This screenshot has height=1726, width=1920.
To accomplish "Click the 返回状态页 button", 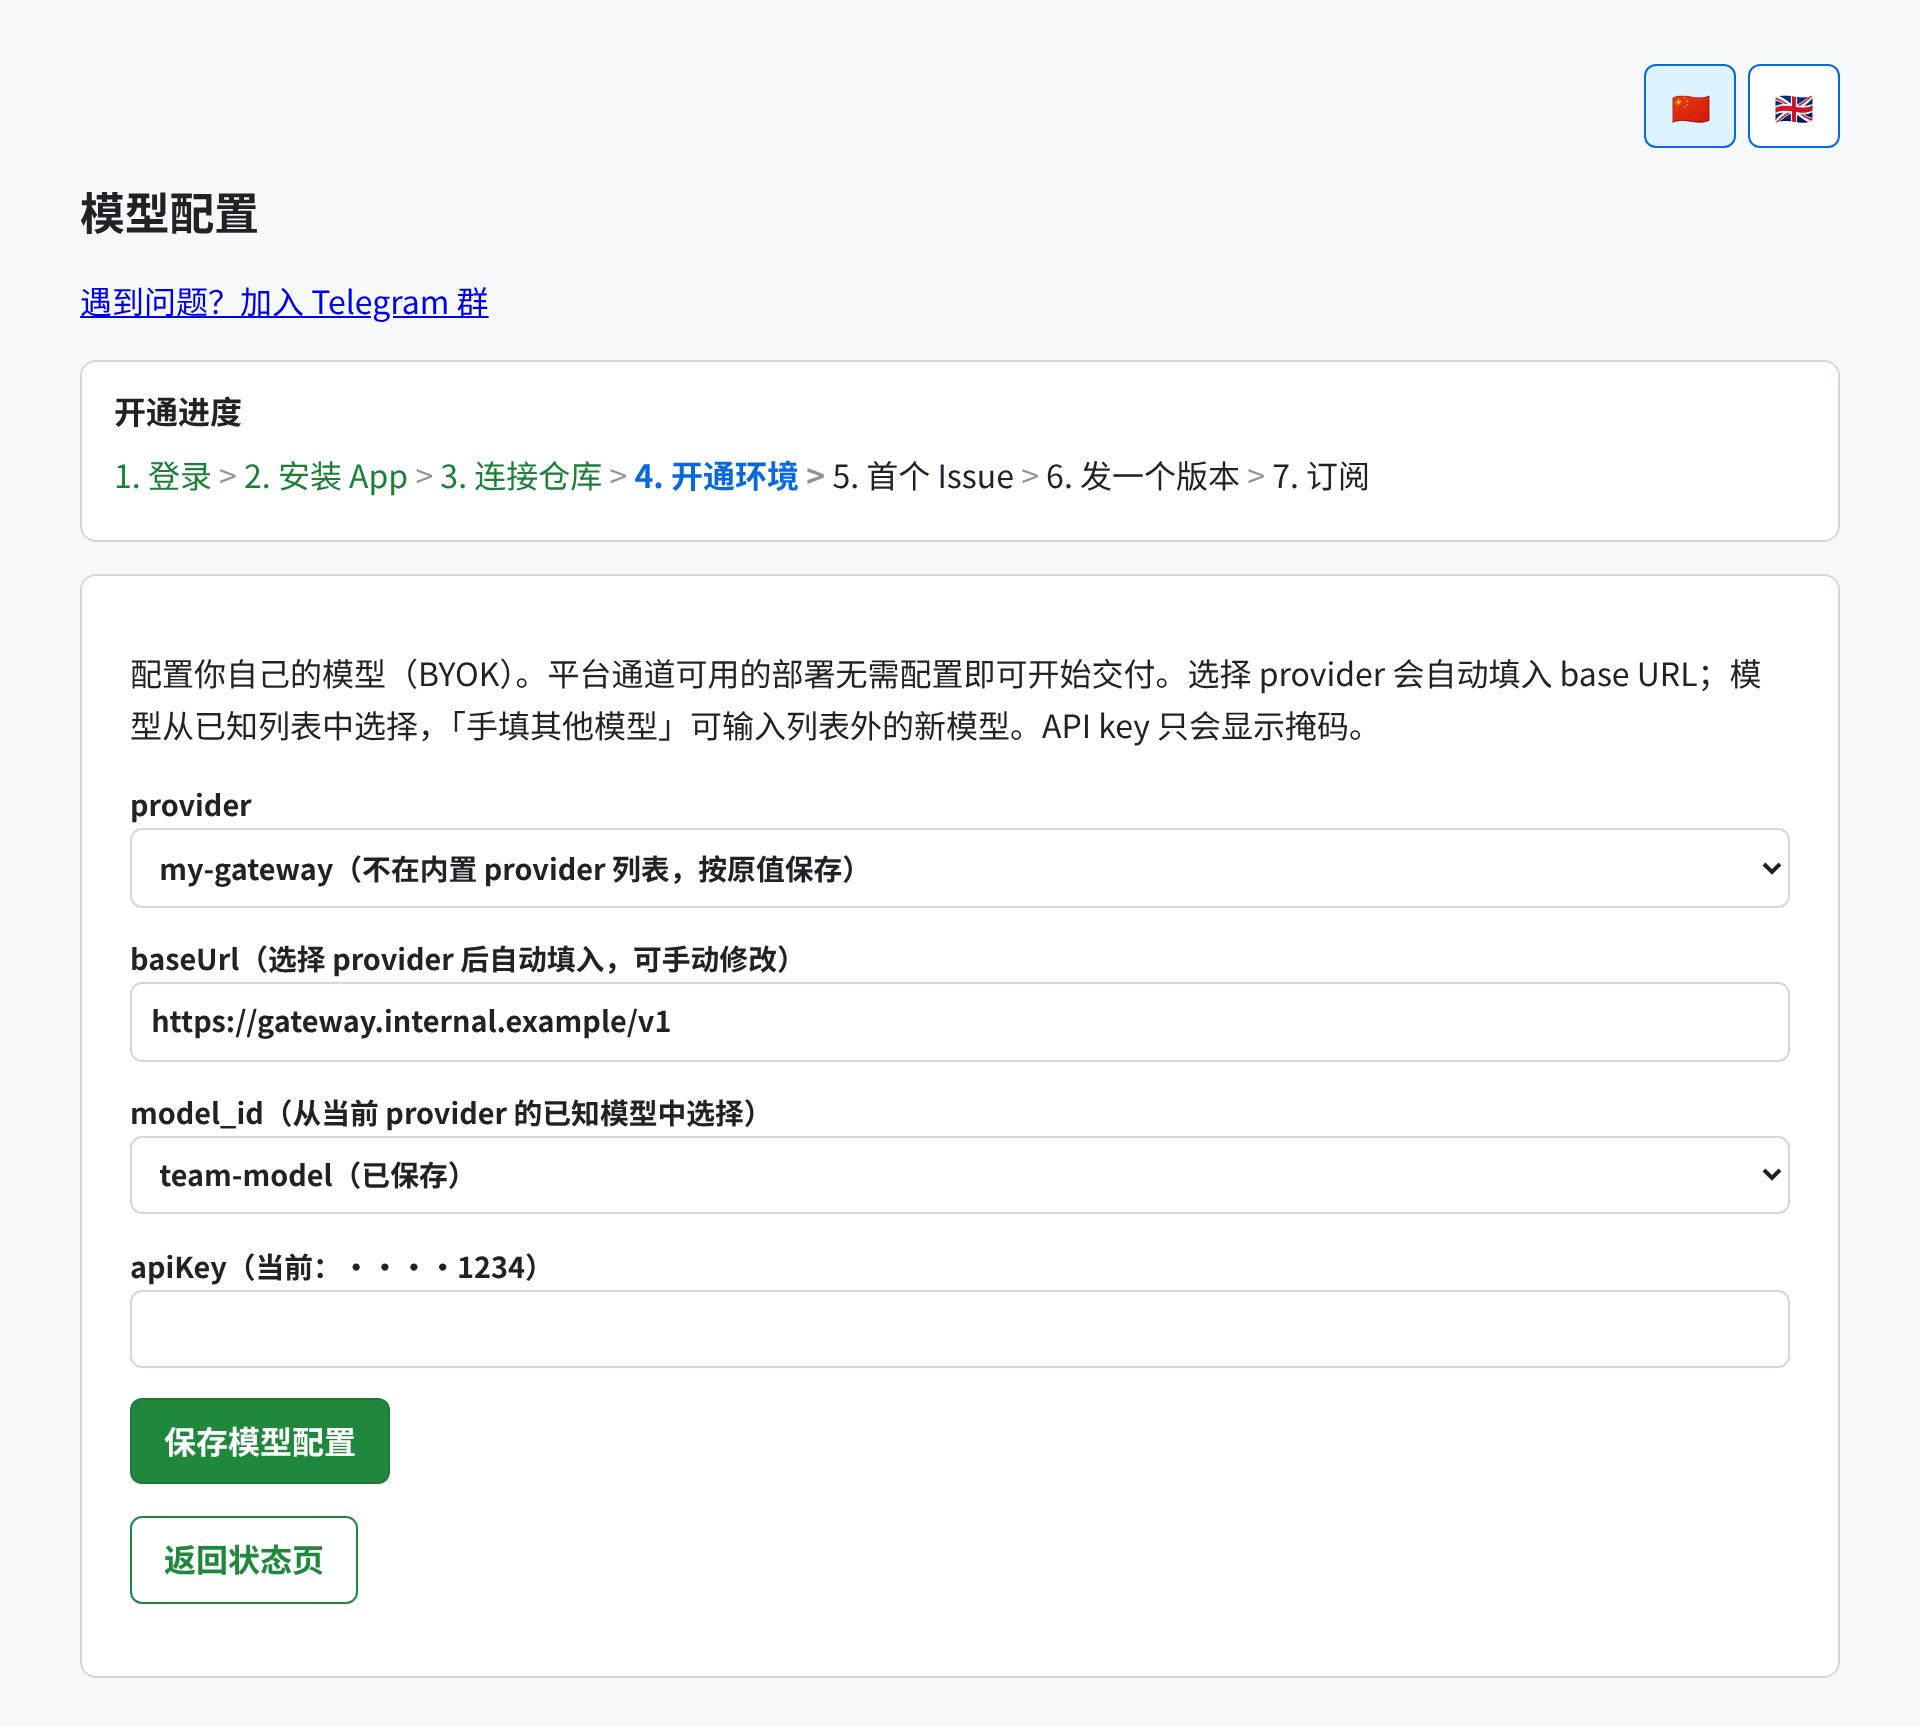I will [243, 1560].
